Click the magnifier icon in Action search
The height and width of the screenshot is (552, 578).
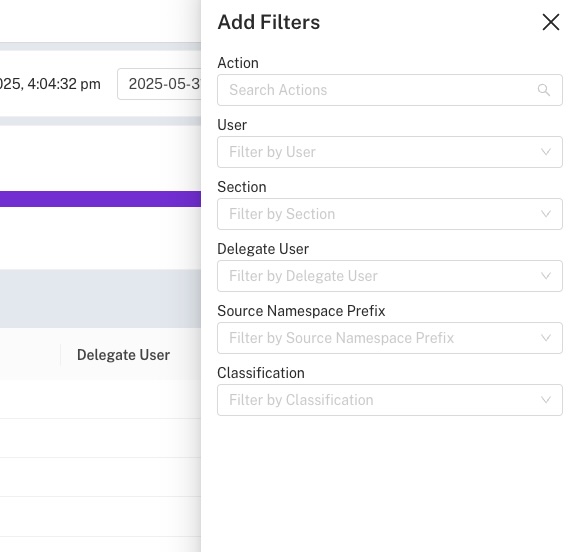(544, 90)
